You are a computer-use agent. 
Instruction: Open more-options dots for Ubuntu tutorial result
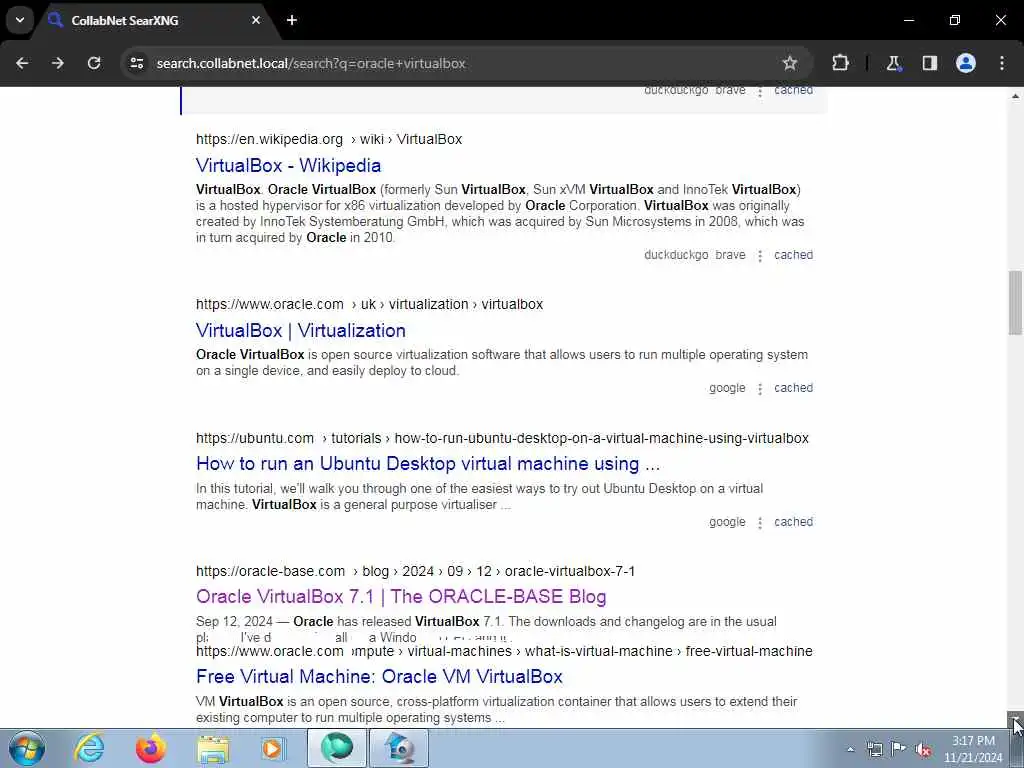click(760, 523)
